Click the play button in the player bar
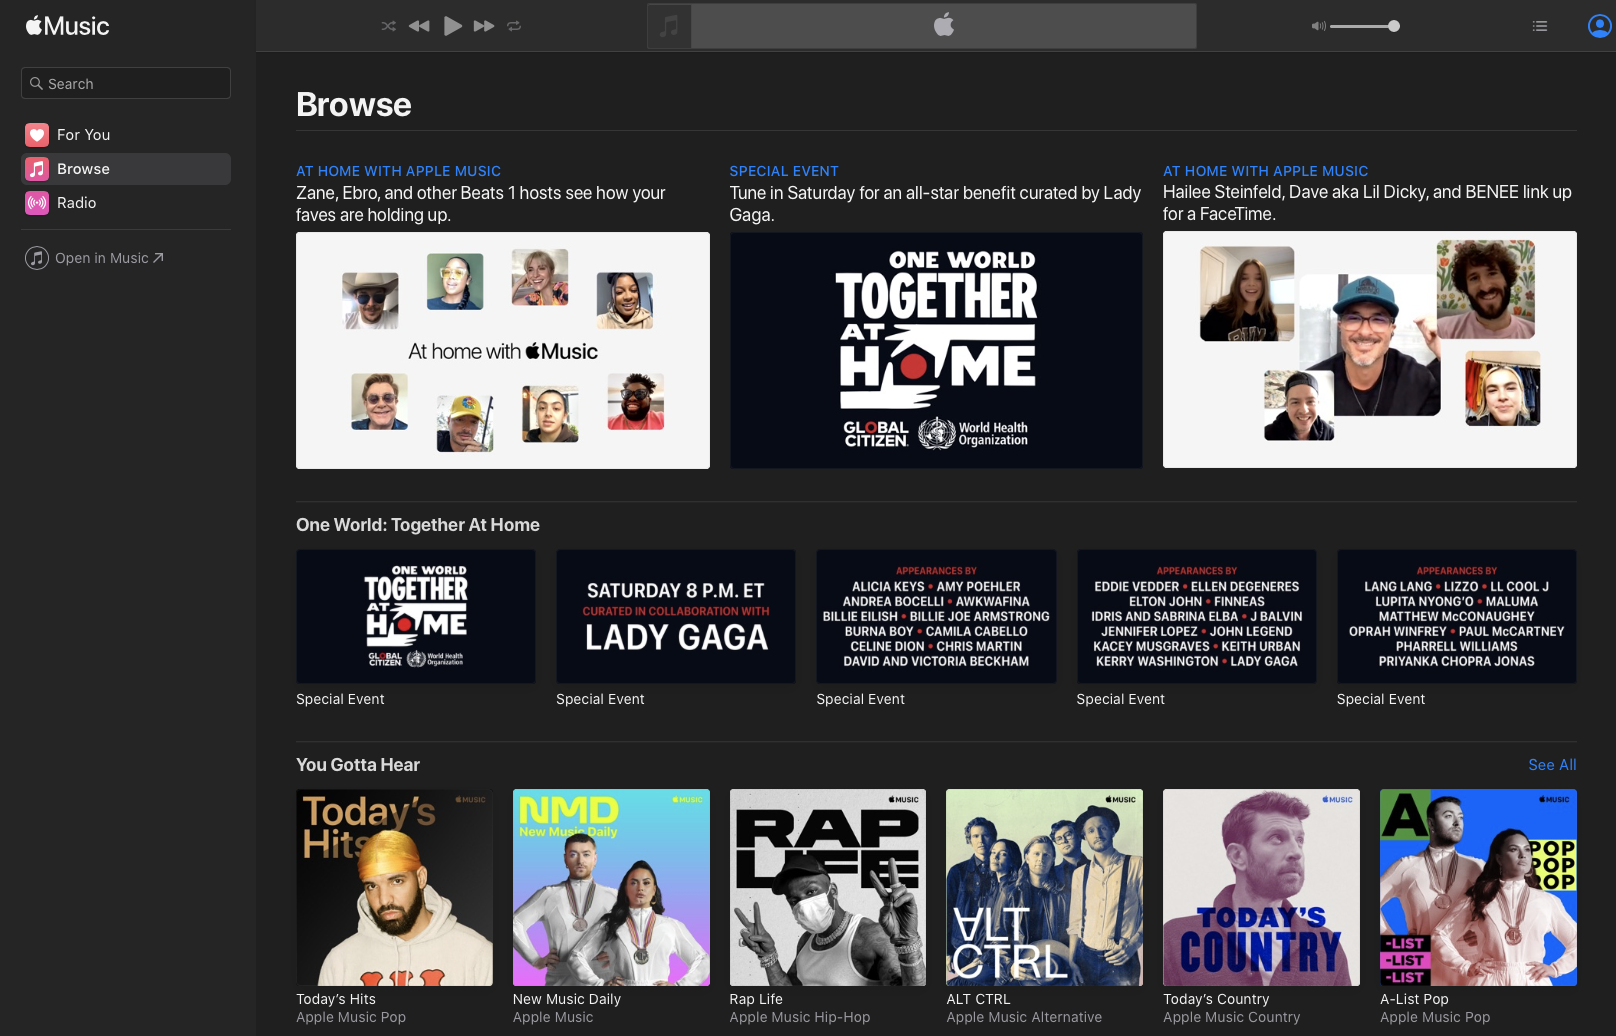 point(453,26)
